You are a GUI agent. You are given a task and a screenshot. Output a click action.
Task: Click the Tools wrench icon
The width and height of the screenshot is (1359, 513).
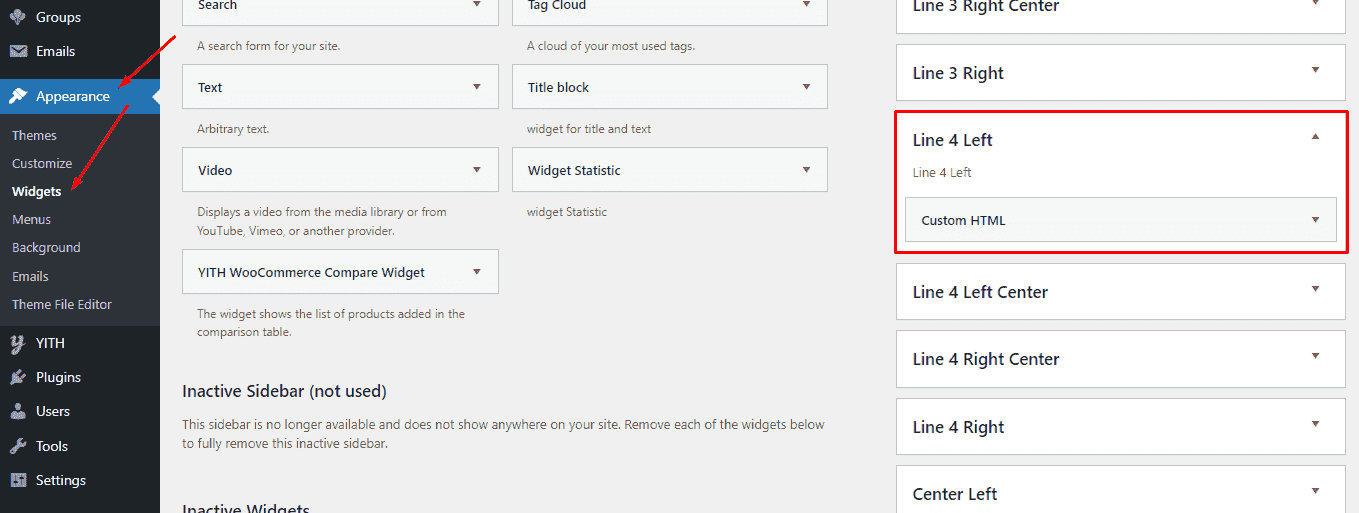(18, 446)
